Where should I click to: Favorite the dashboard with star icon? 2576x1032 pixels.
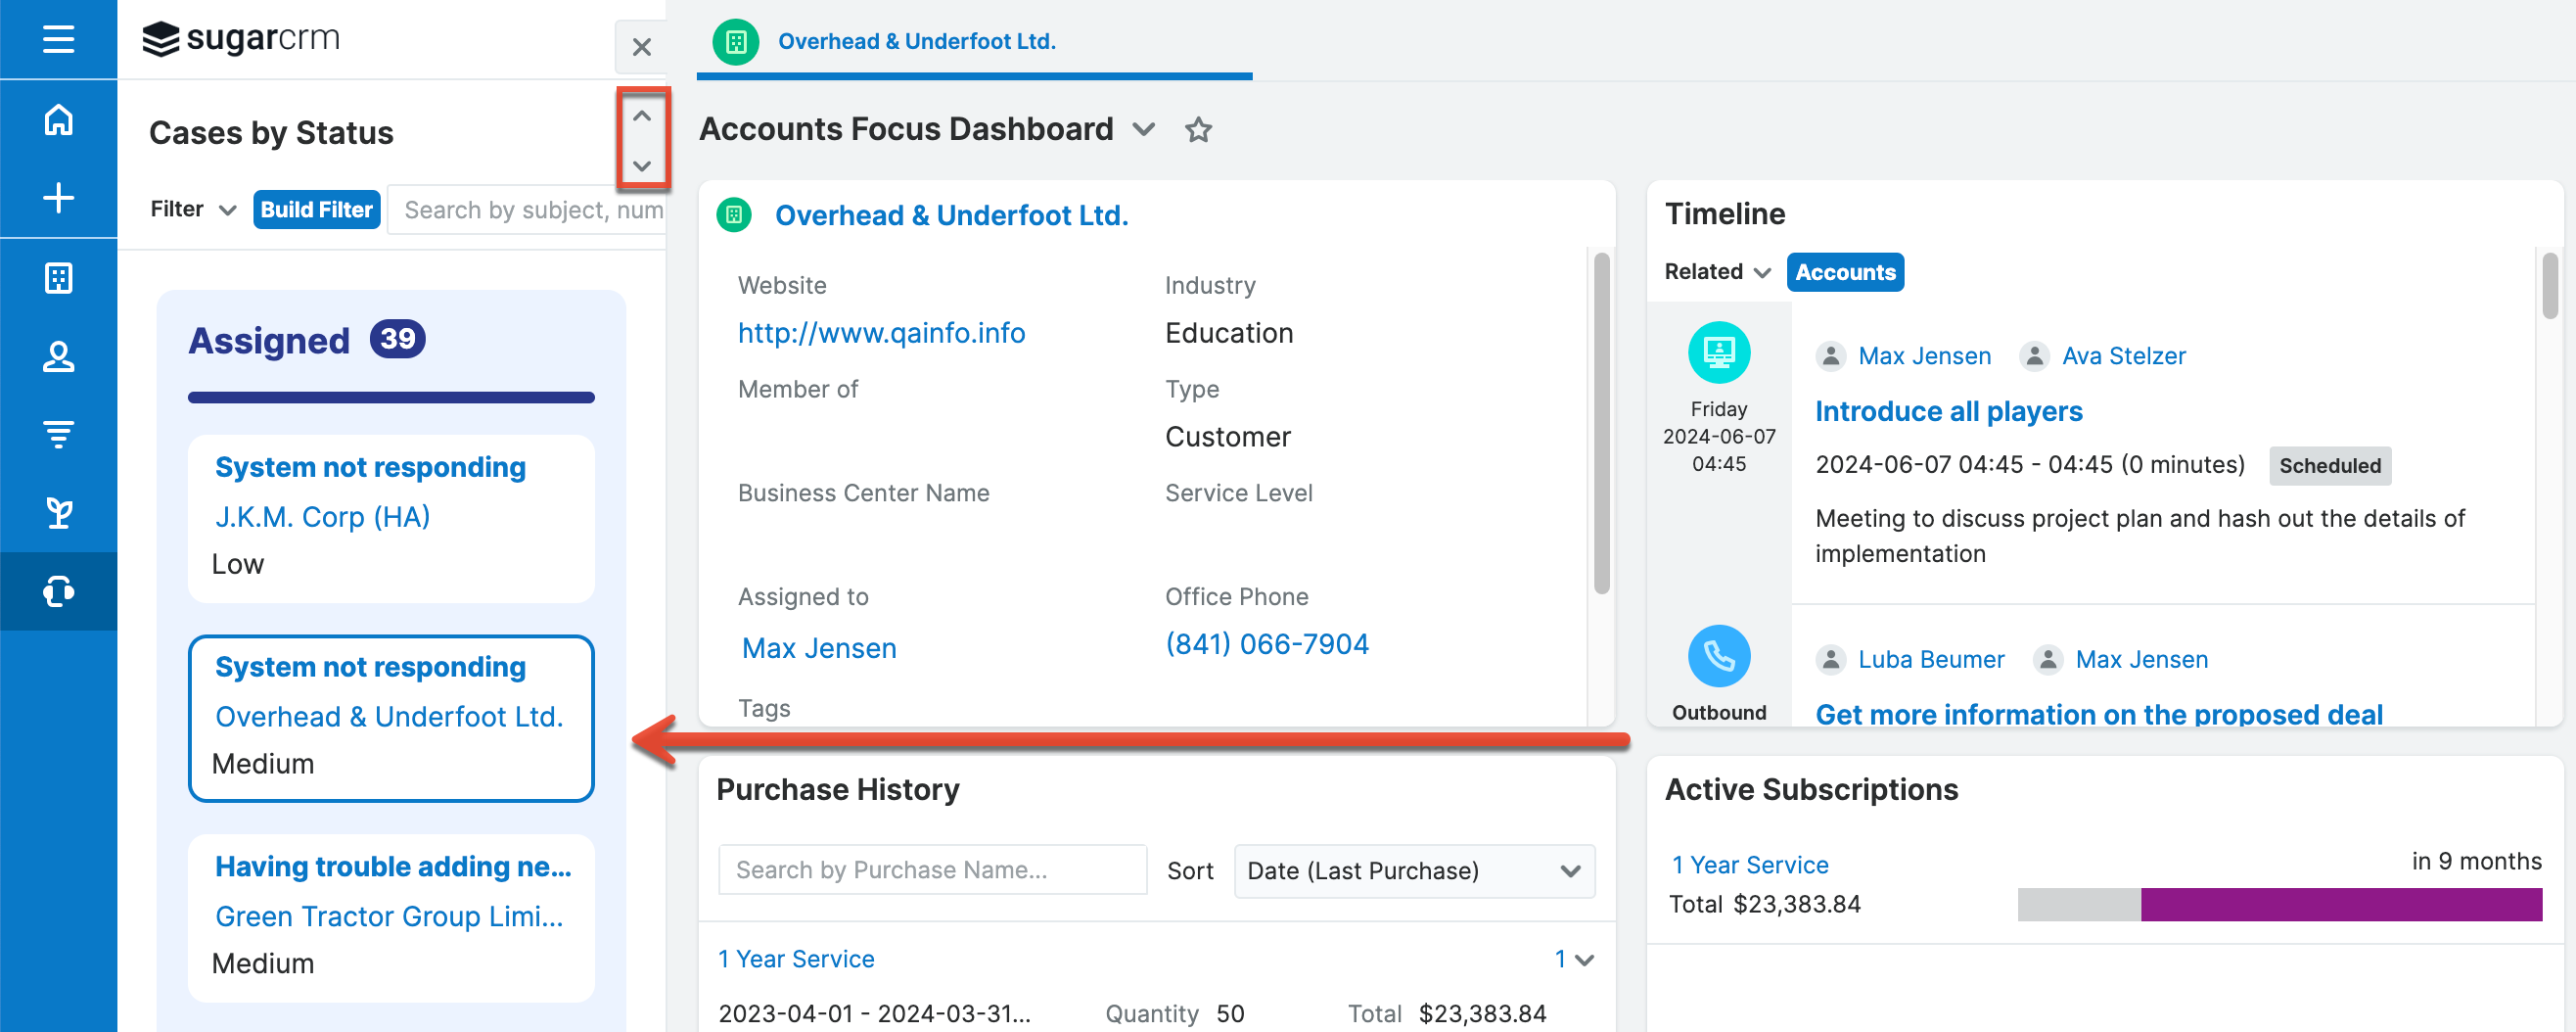[1197, 130]
